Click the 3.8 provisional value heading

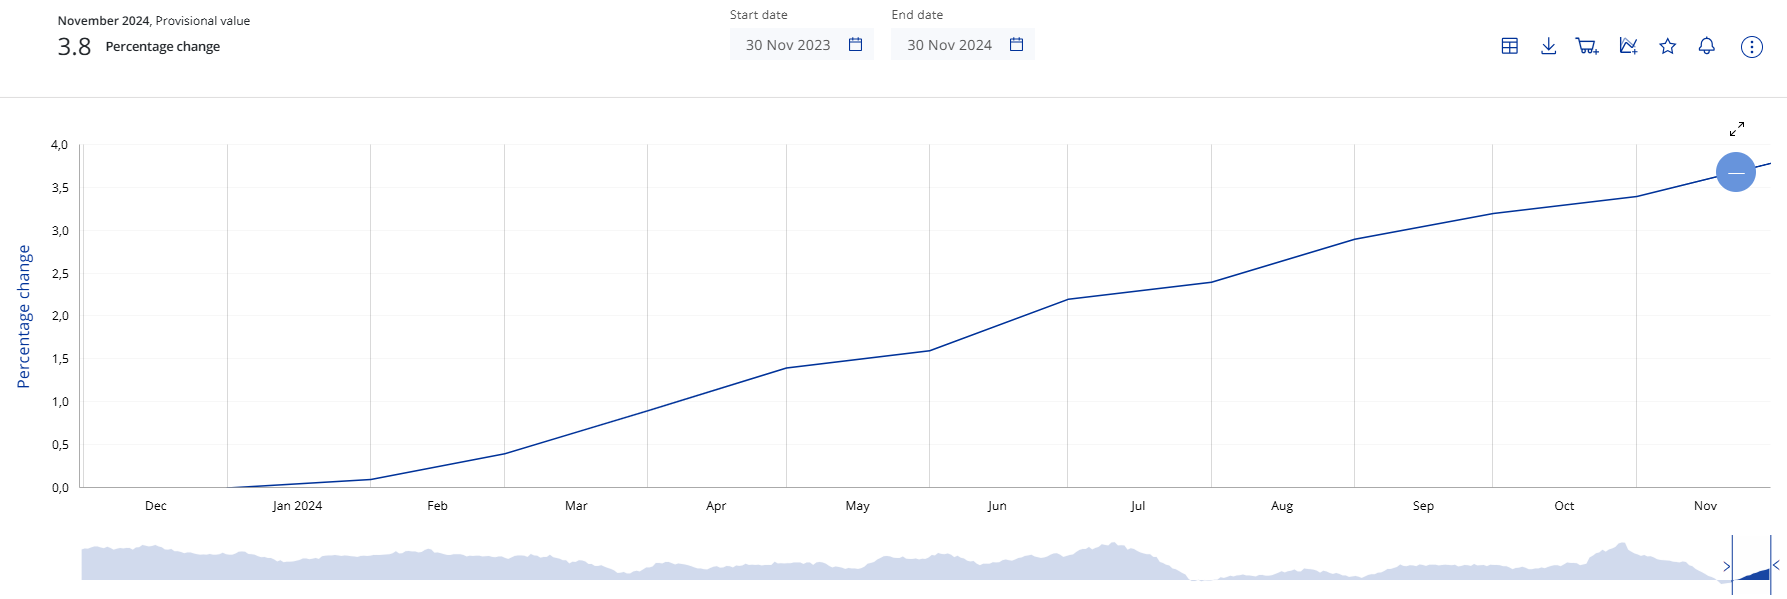[x=74, y=47]
